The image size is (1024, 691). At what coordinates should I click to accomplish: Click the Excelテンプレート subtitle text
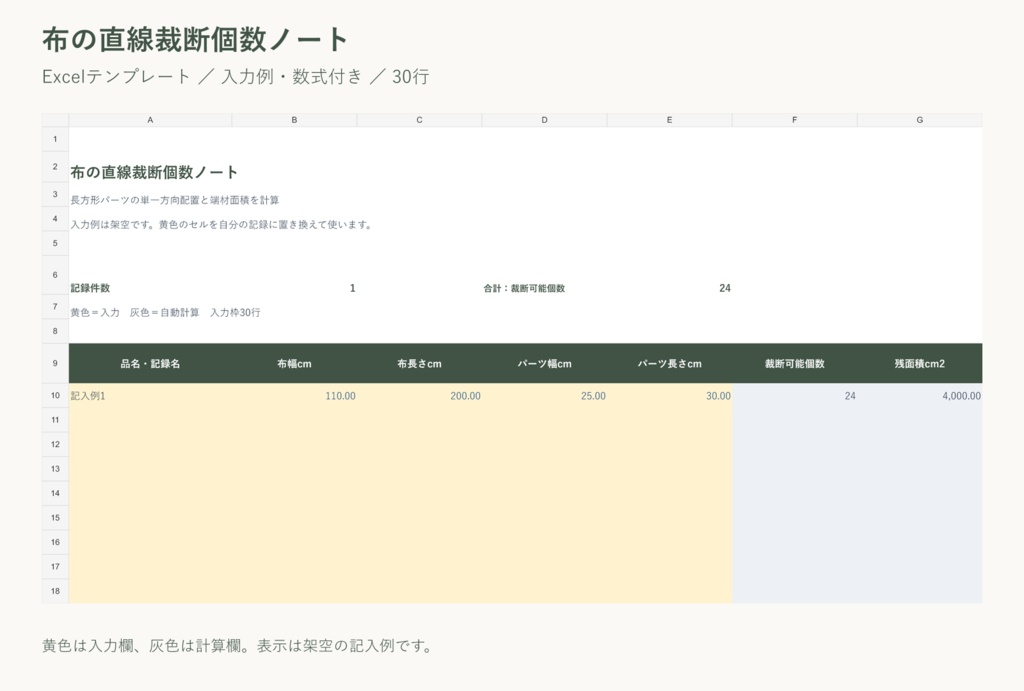tap(236, 76)
